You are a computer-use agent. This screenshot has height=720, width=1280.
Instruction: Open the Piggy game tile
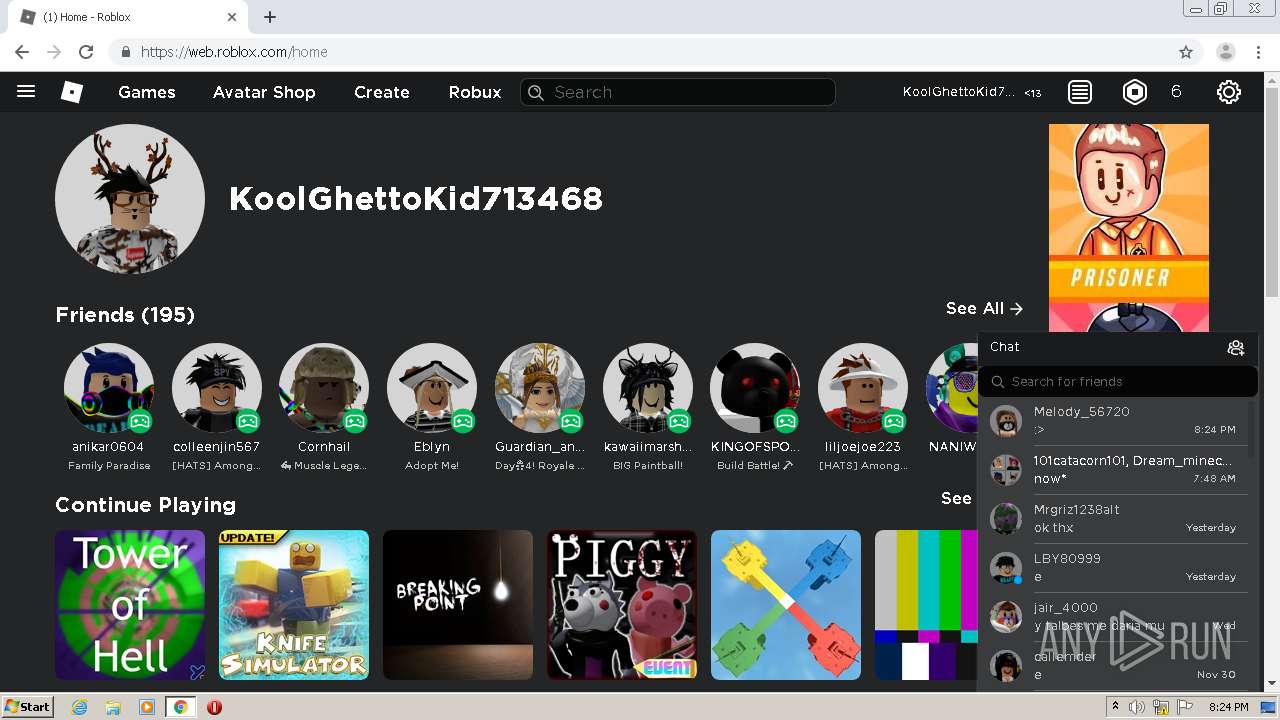pyautogui.click(x=622, y=605)
